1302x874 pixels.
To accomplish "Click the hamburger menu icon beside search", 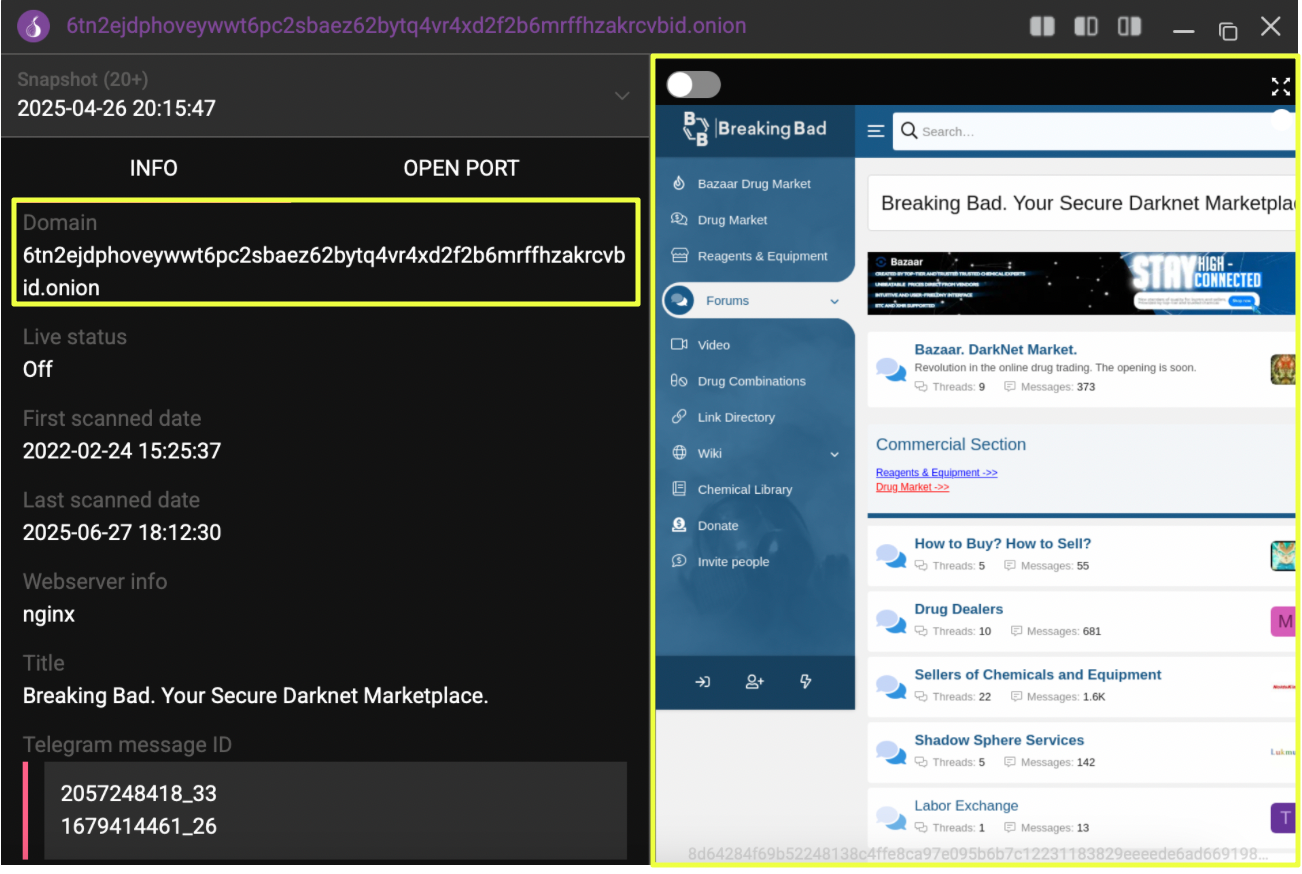I will [x=876, y=131].
